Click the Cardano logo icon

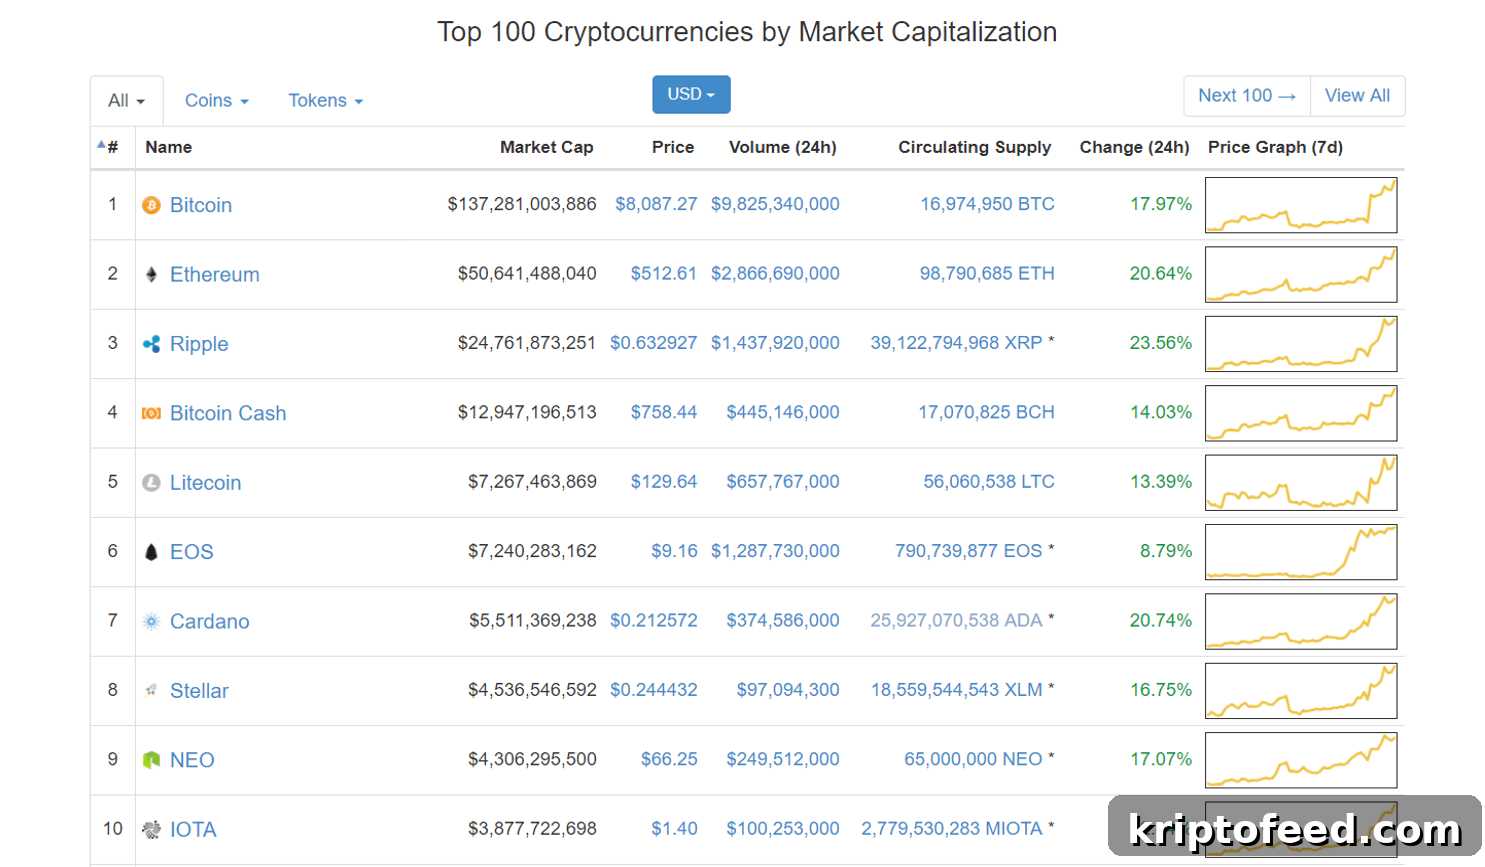(151, 621)
